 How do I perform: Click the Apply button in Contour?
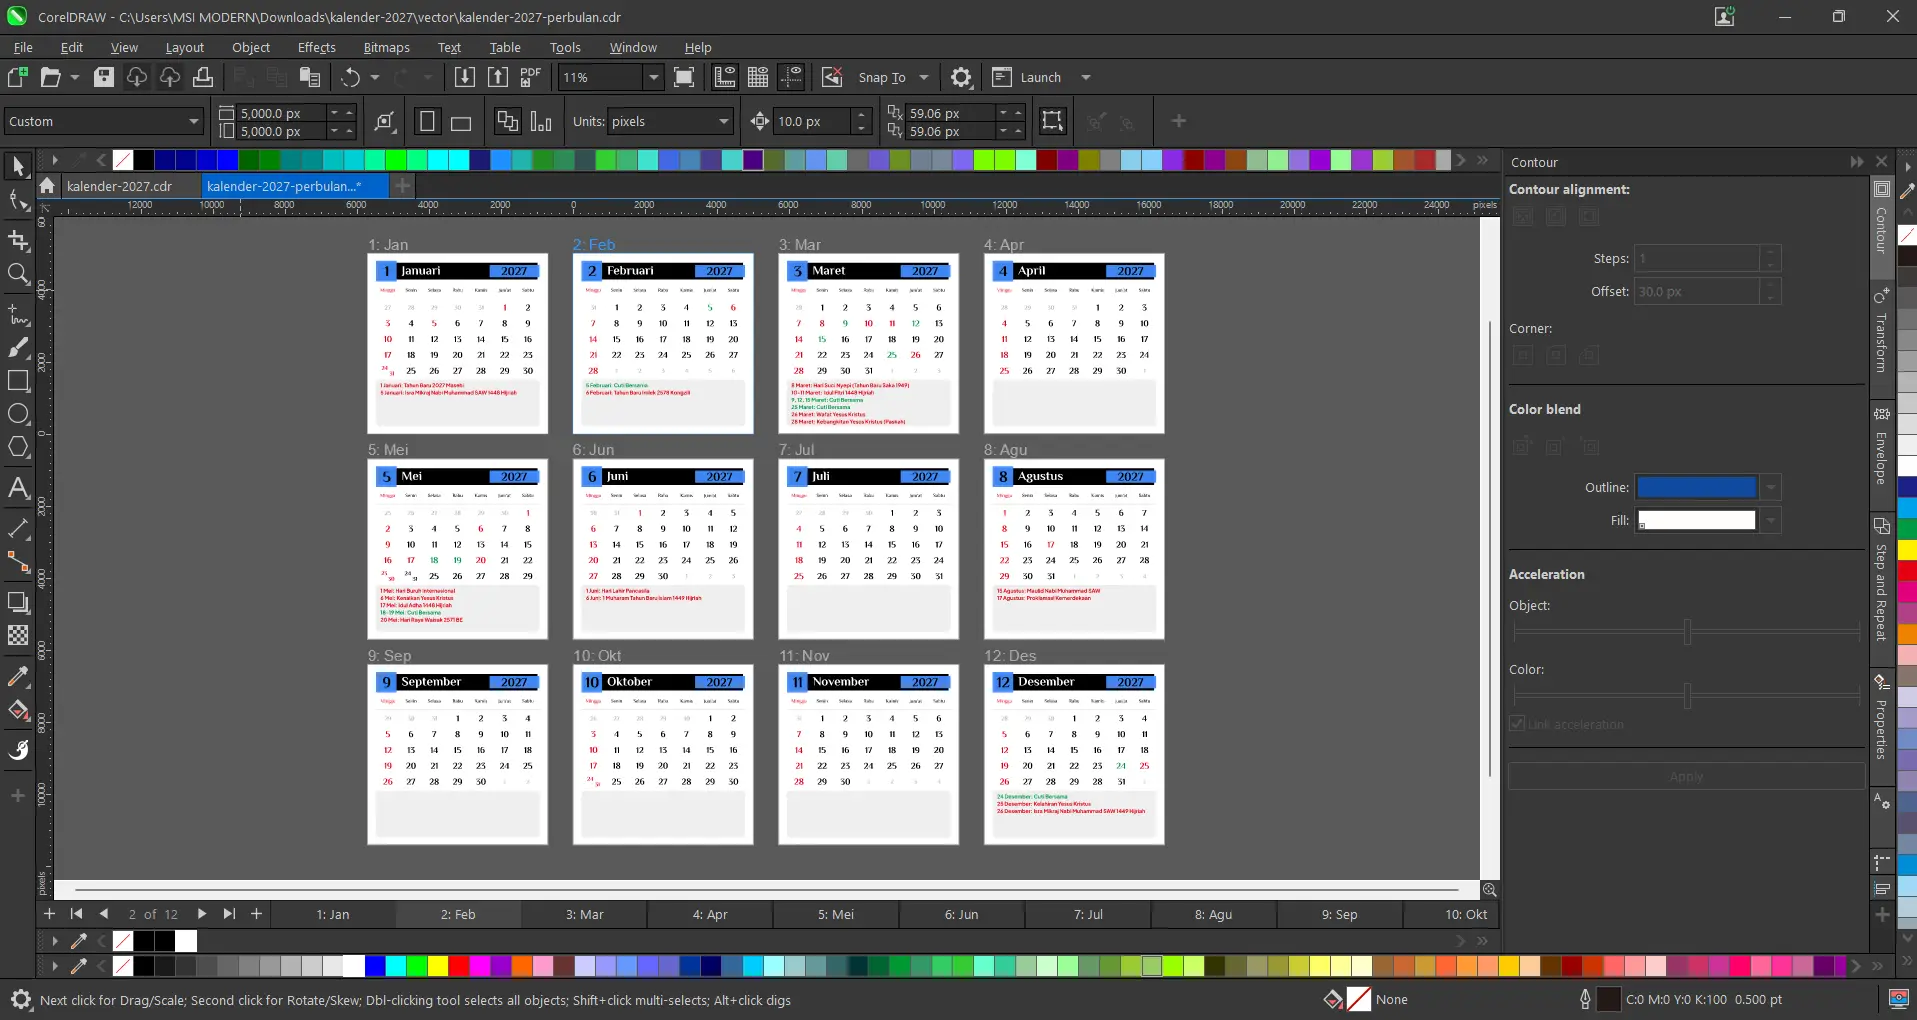[1686, 776]
